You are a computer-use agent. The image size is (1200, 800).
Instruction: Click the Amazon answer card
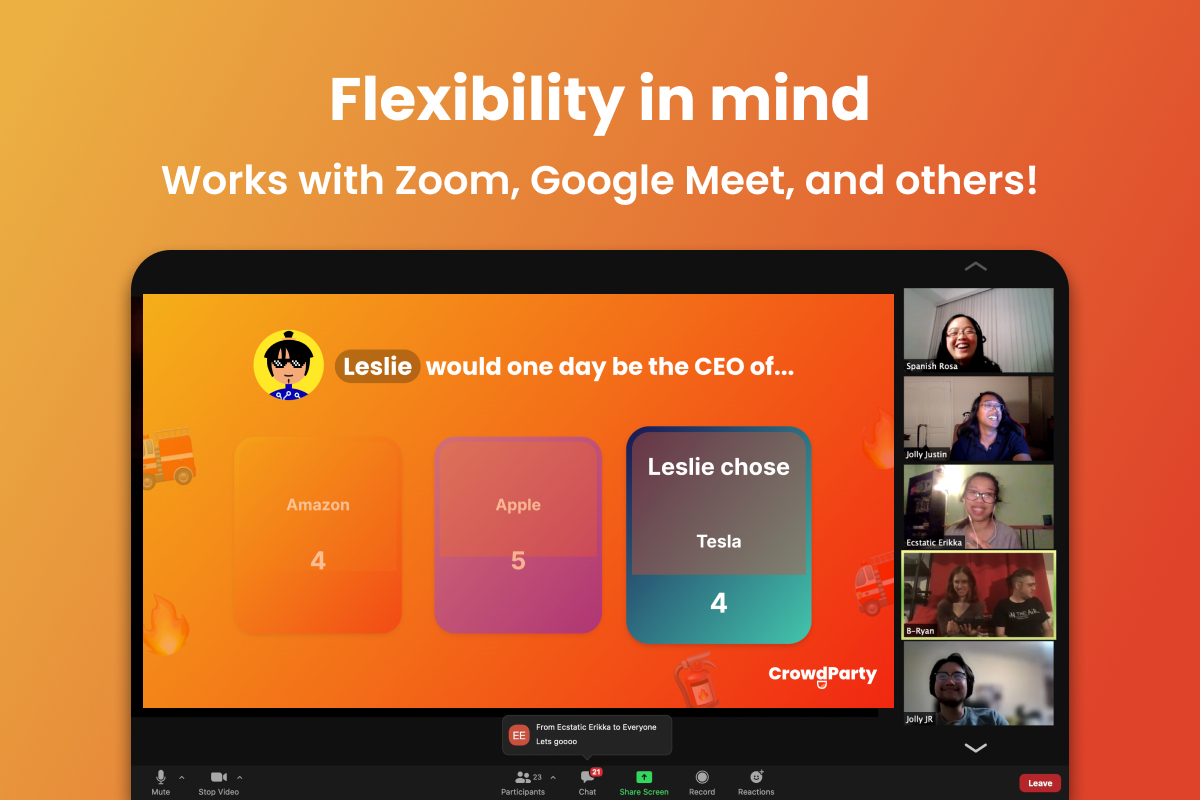318,535
